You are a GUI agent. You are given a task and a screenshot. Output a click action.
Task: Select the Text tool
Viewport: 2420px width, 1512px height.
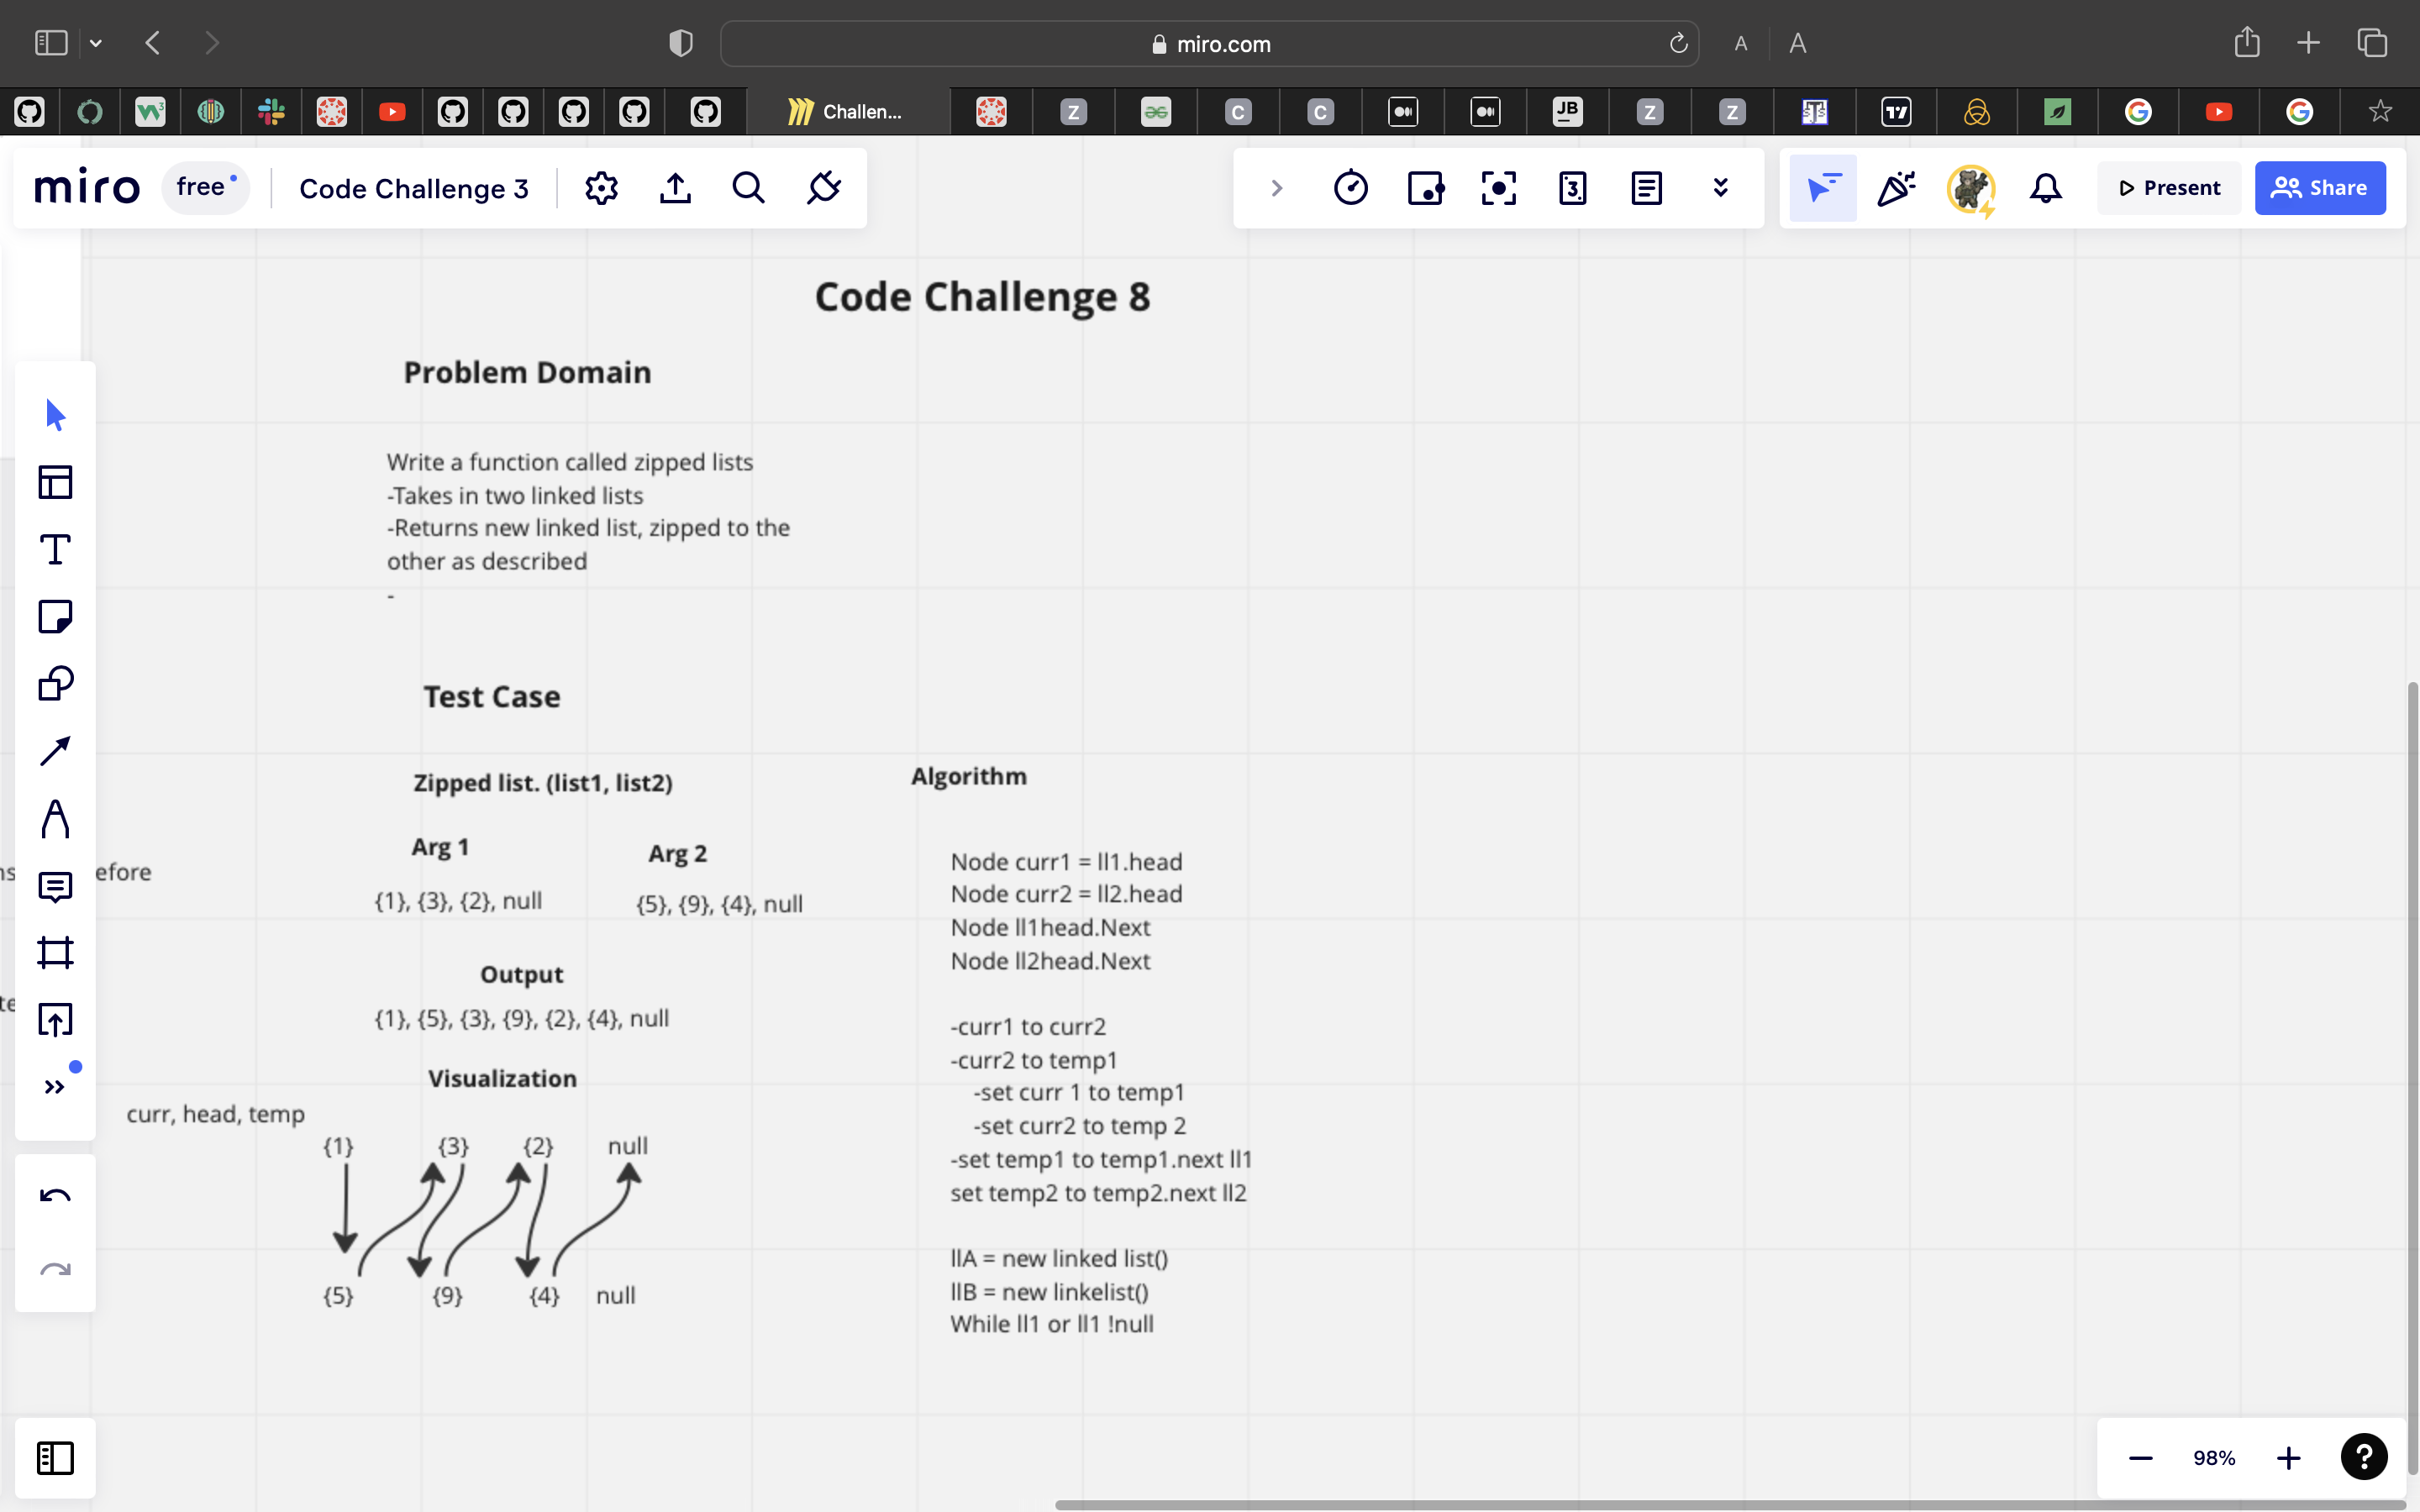[55, 549]
